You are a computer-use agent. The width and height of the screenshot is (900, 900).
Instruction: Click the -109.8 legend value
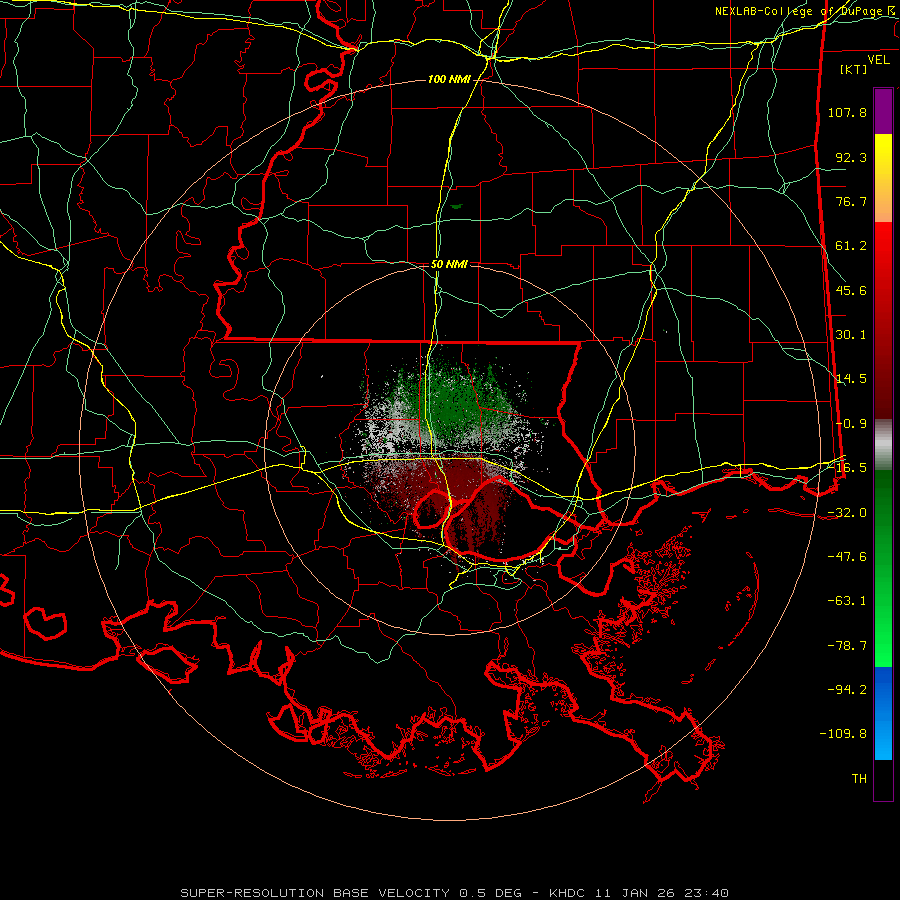tap(843, 734)
